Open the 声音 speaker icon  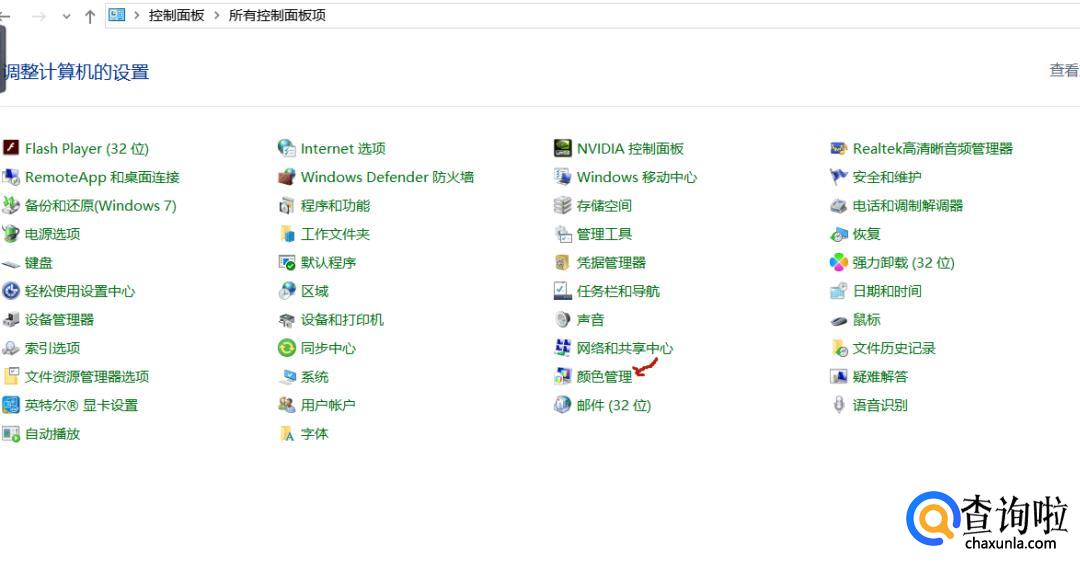click(562, 320)
